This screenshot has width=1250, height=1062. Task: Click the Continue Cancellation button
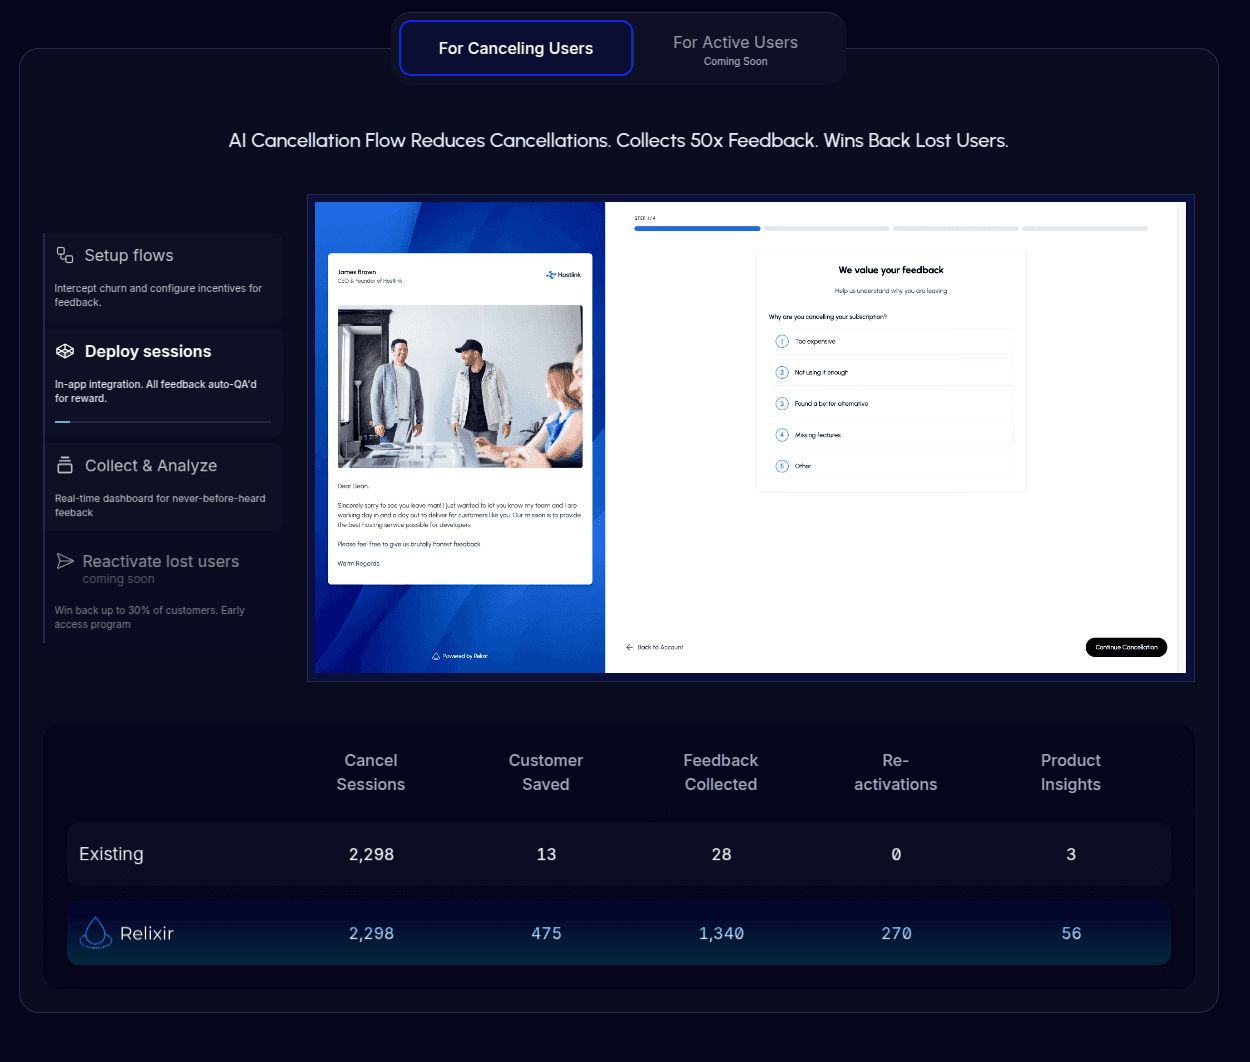tap(1126, 647)
